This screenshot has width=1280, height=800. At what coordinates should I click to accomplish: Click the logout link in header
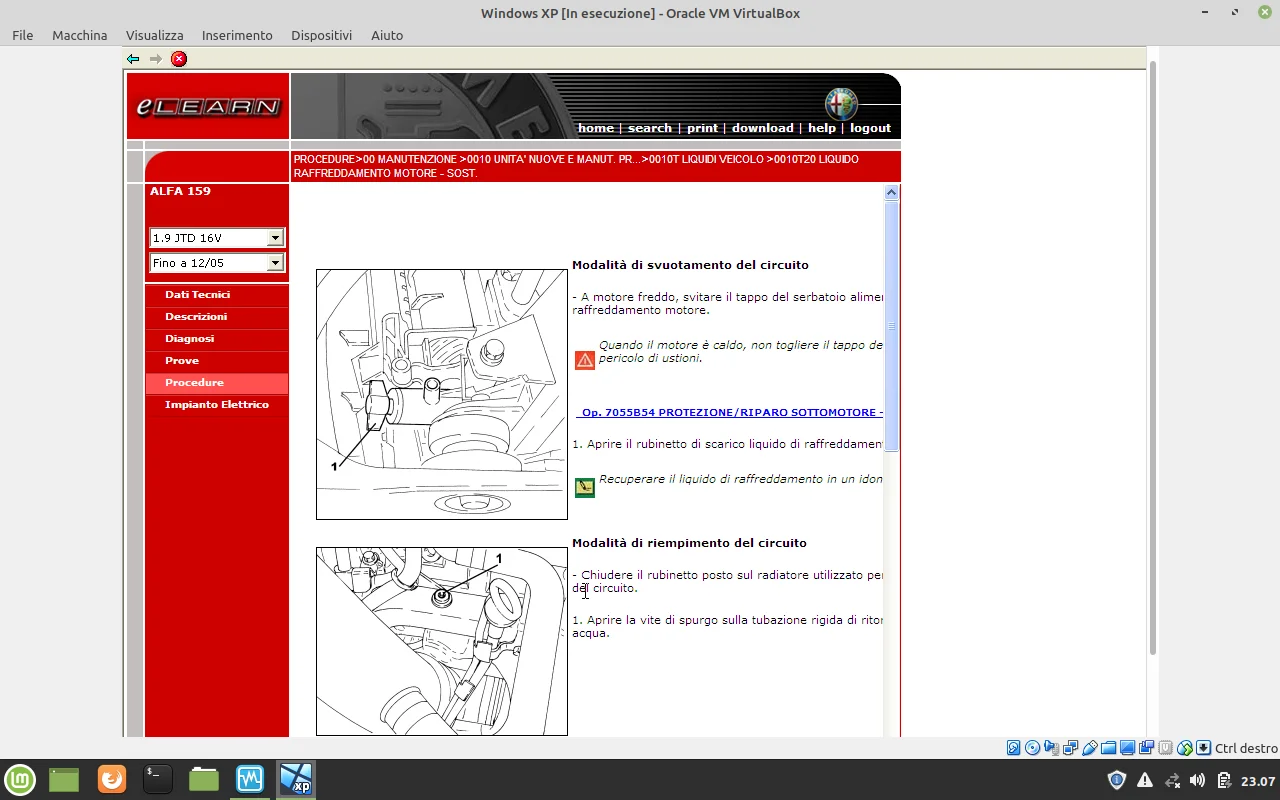[870, 128]
